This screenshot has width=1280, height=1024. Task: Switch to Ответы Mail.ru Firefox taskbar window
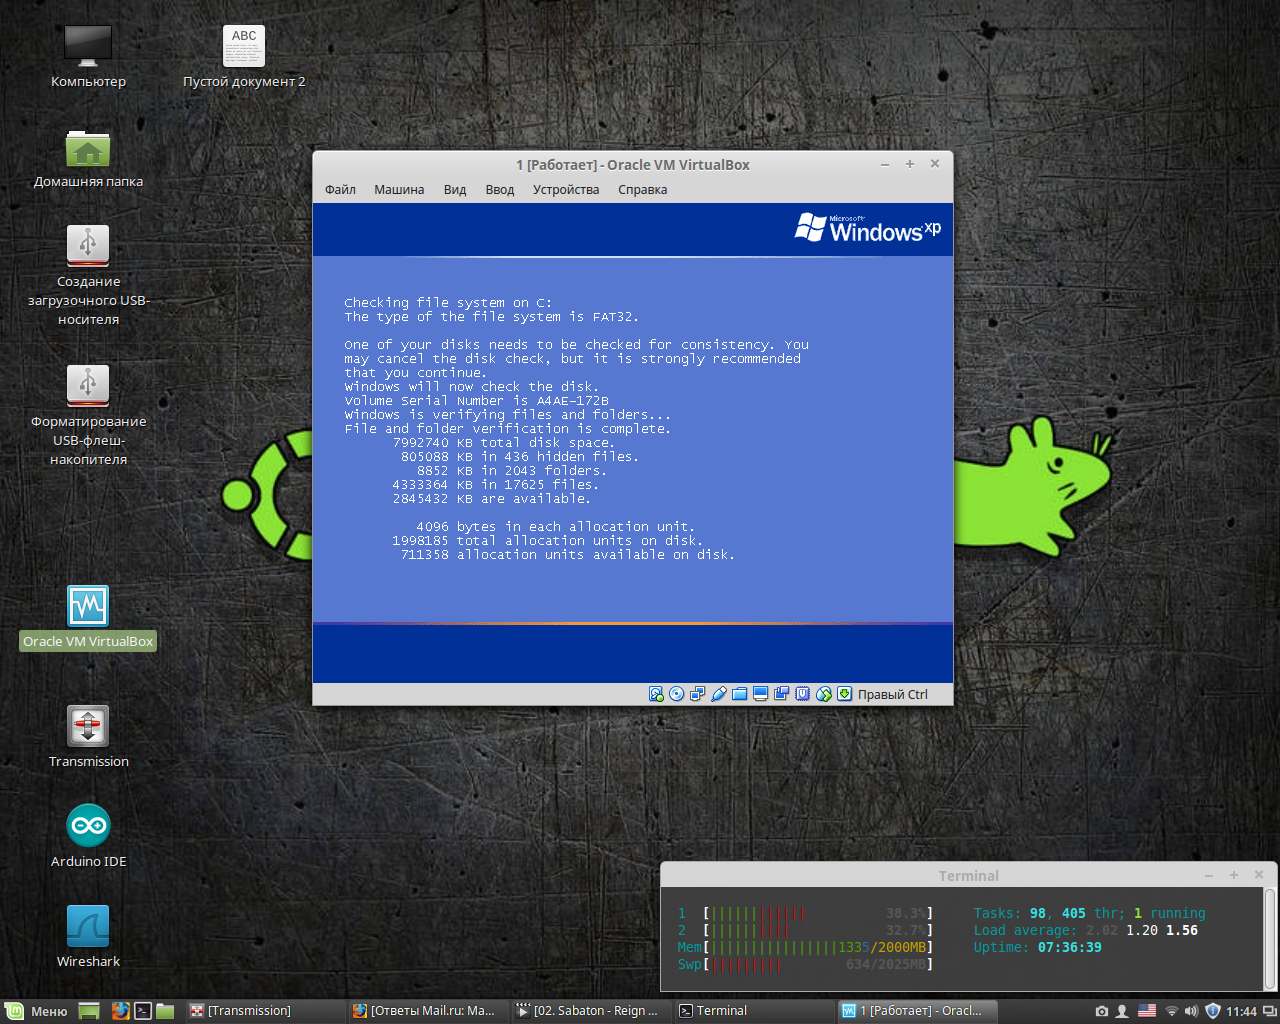click(428, 1011)
